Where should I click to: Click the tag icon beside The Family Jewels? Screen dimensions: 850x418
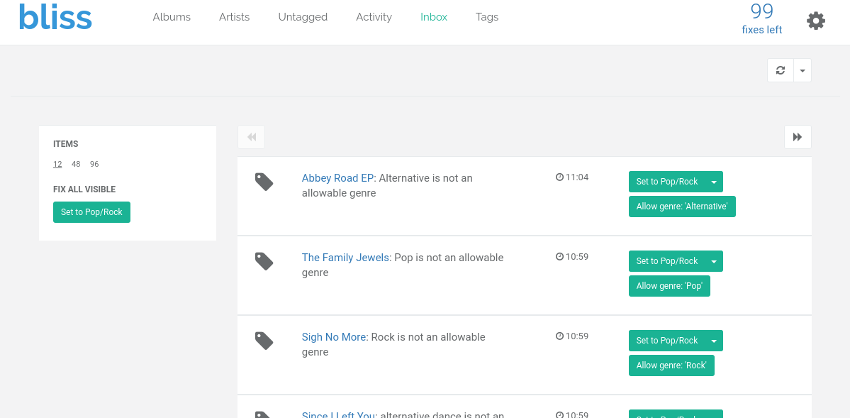point(264,261)
